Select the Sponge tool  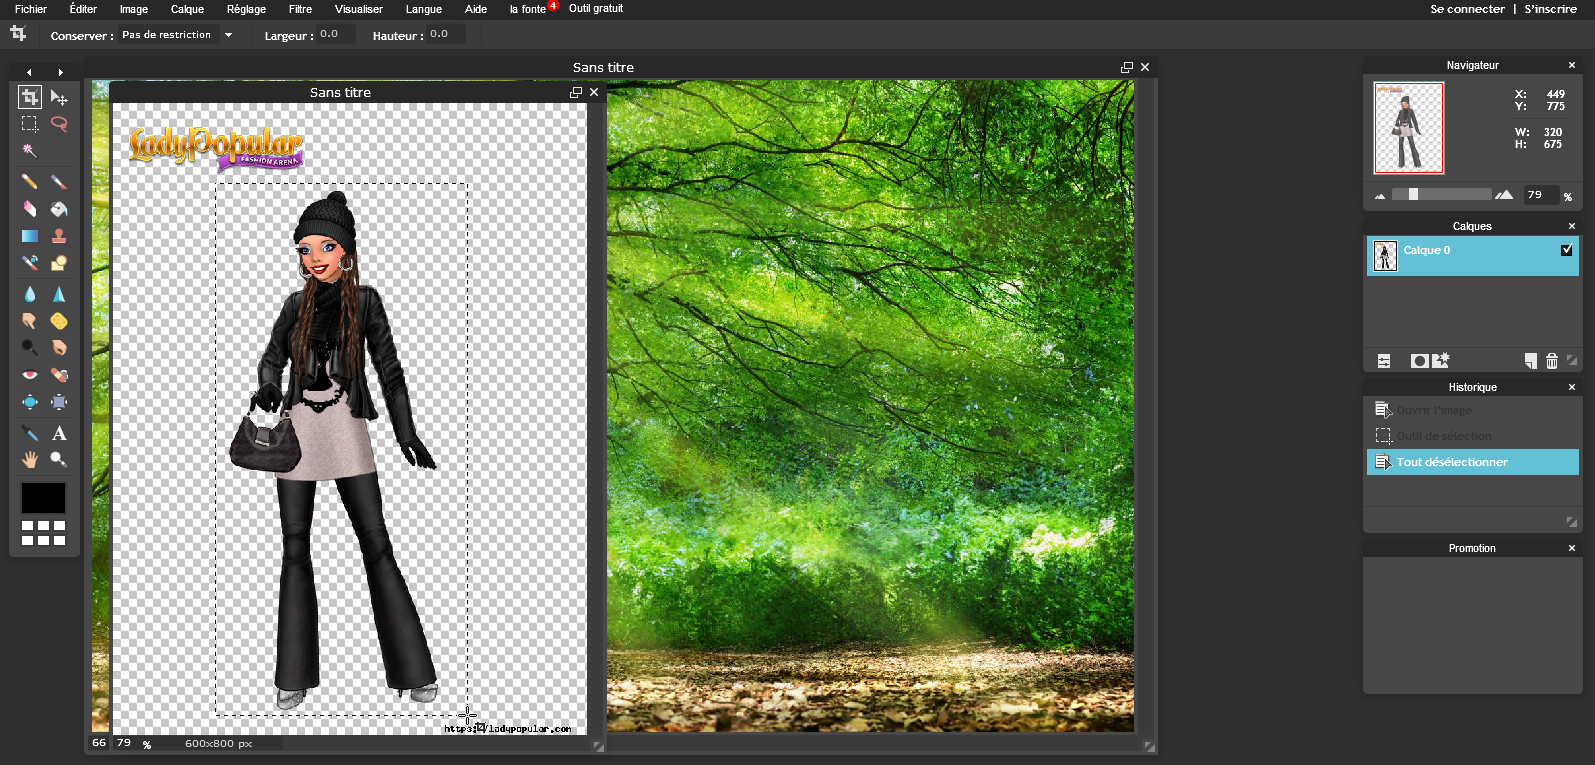pyautogui.click(x=59, y=321)
